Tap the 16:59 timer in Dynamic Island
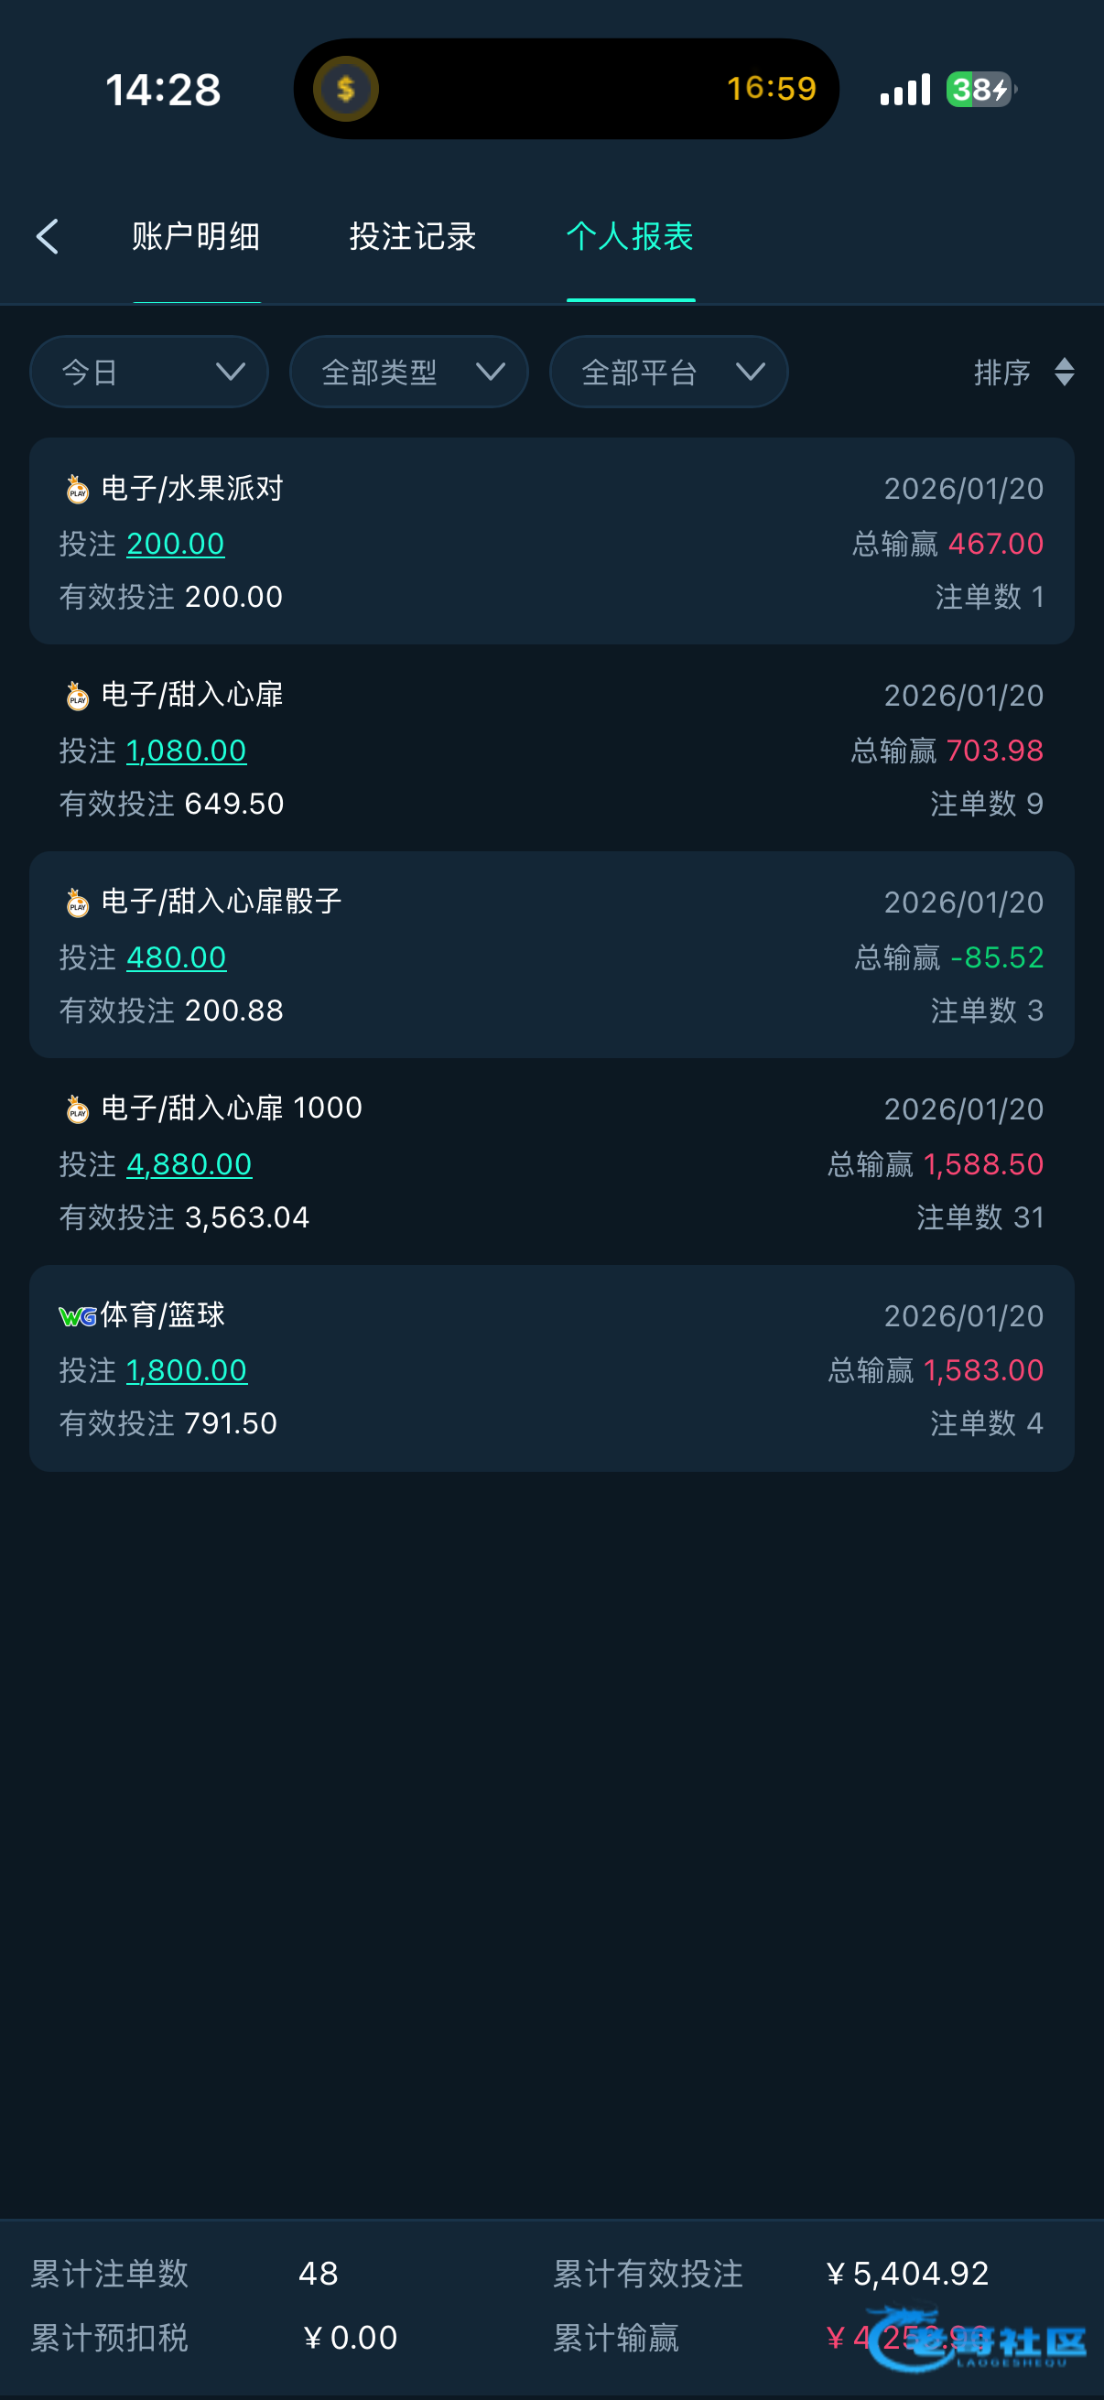 (771, 89)
